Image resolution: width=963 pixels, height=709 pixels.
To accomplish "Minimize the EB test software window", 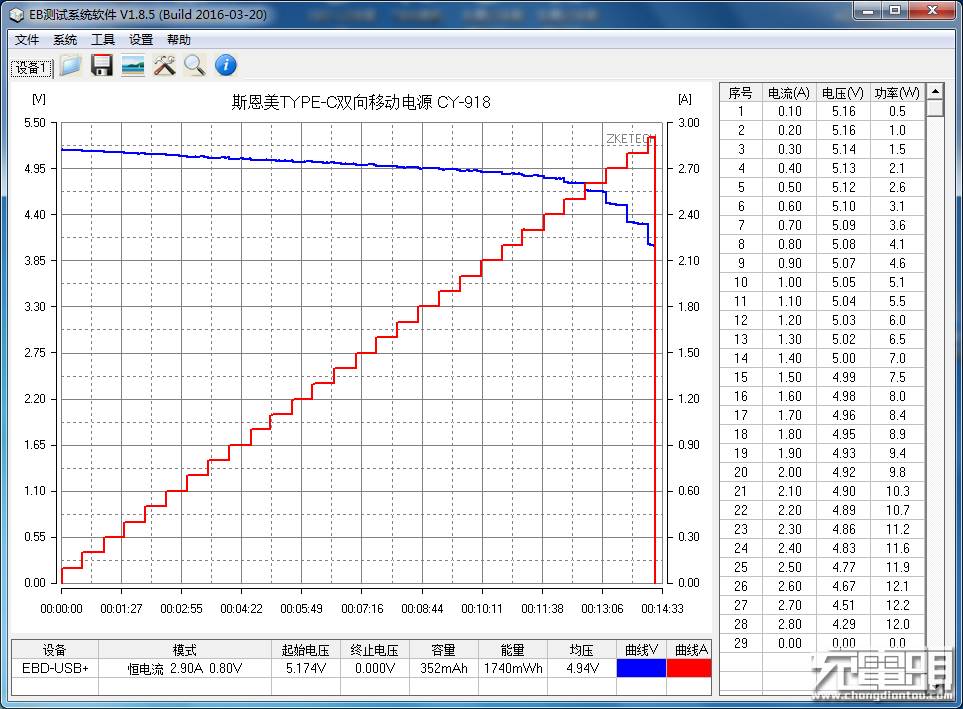I will coord(868,10).
